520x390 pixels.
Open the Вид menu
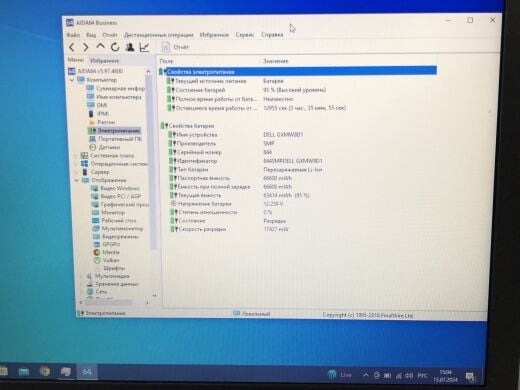click(91, 35)
